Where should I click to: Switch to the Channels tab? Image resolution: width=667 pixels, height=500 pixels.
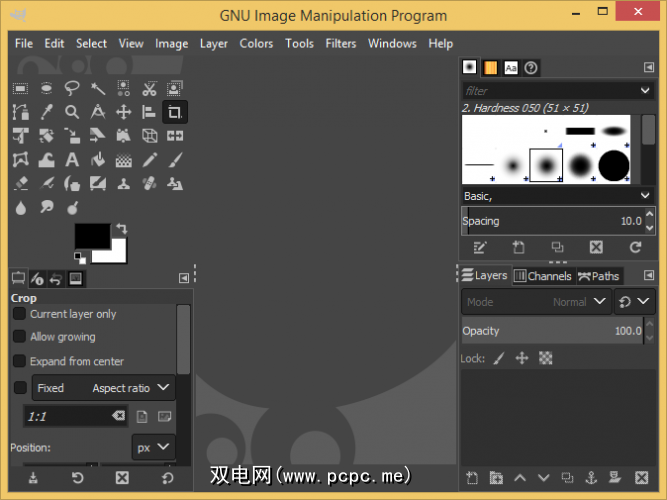[x=542, y=276]
